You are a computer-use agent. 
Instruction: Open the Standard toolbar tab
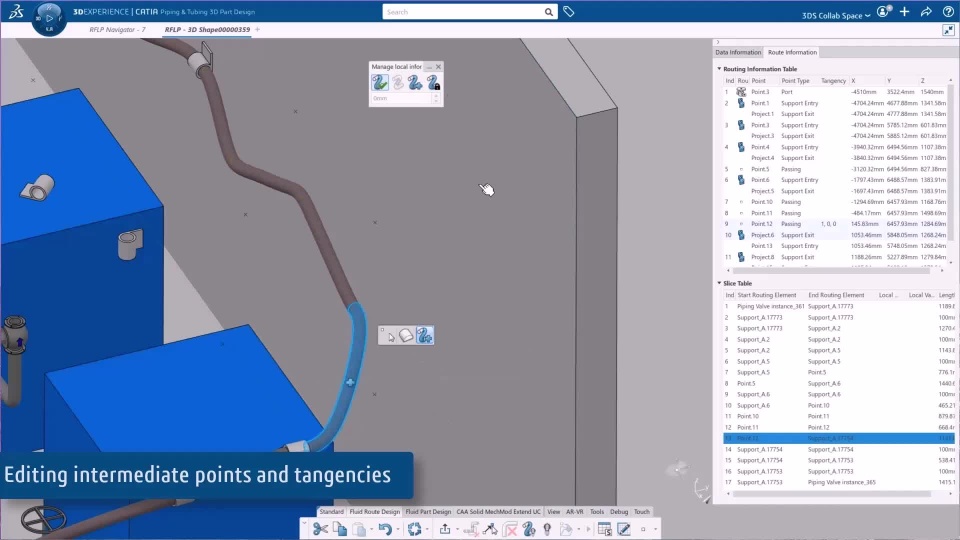pos(331,512)
